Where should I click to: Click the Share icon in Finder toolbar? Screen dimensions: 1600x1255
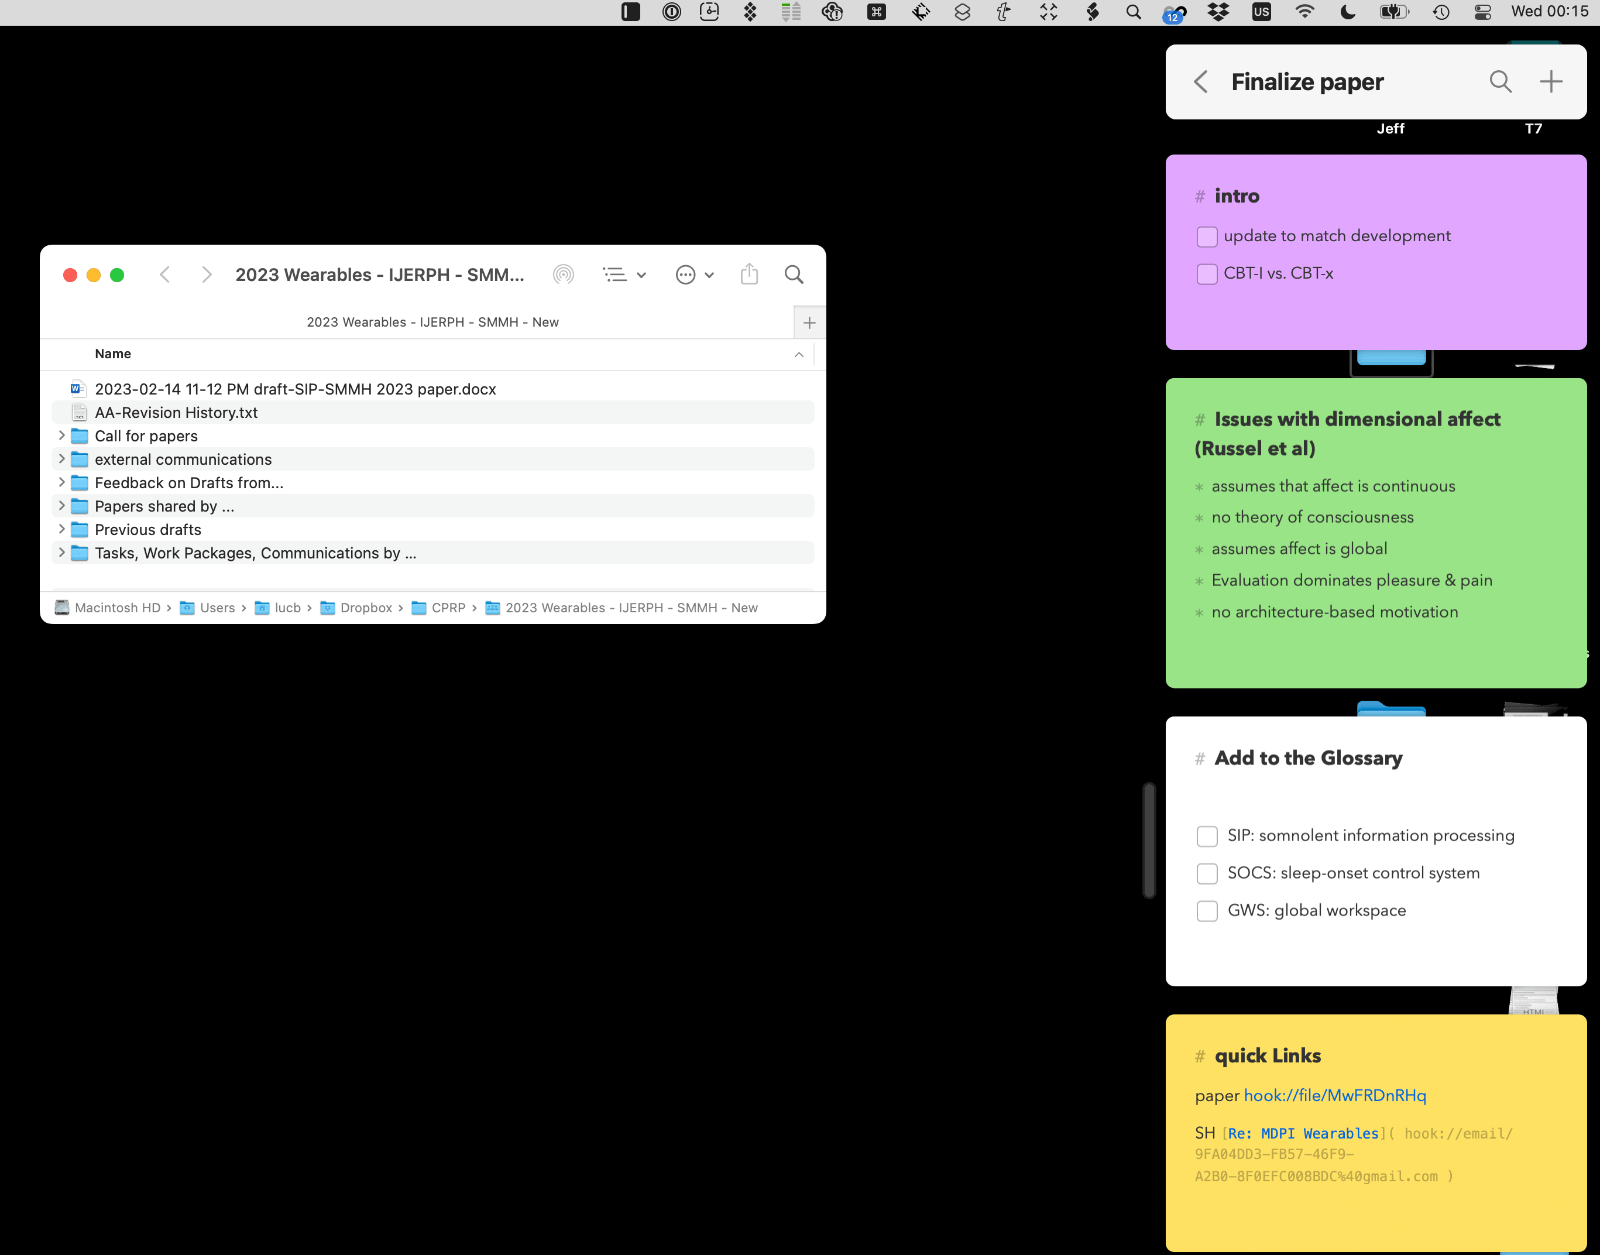click(x=750, y=275)
